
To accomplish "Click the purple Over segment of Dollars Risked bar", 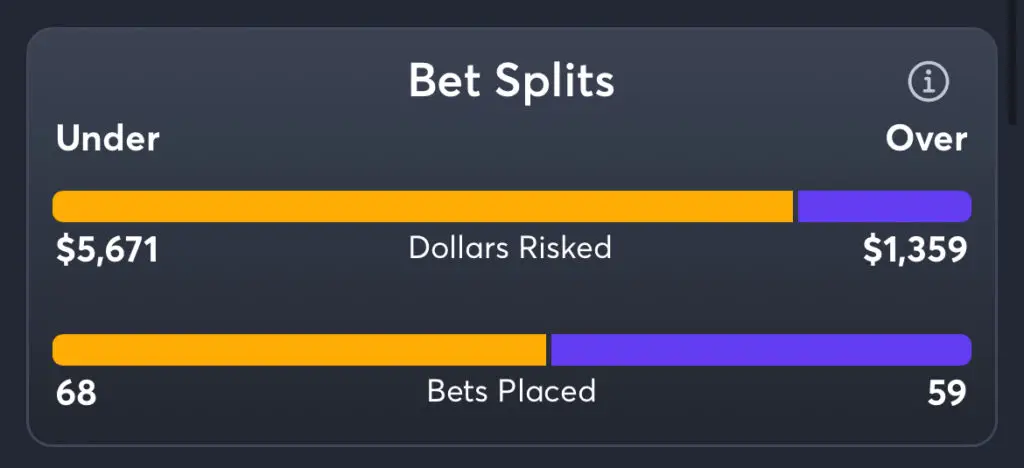I will (884, 206).
